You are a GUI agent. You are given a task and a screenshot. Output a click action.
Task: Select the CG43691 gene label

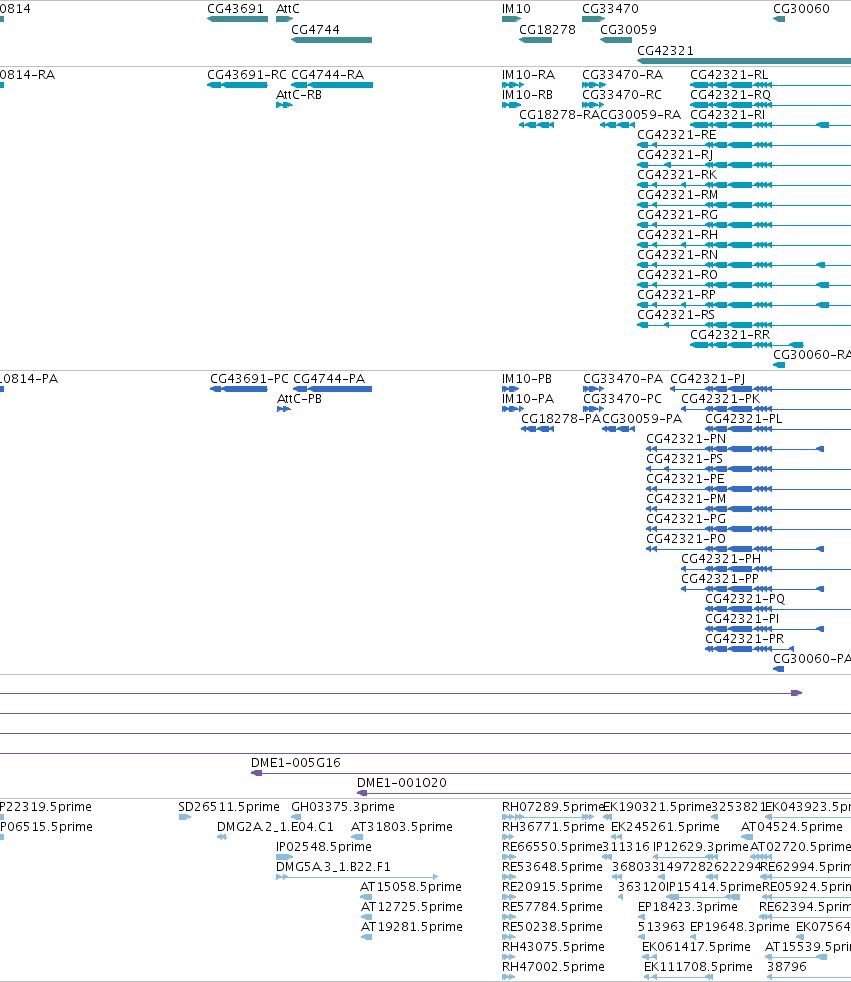(x=235, y=9)
